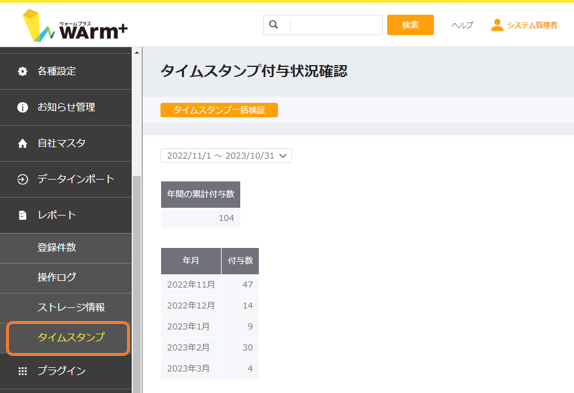
Task: Click the タイムスタンプ一括検証 button
Action: (219, 110)
